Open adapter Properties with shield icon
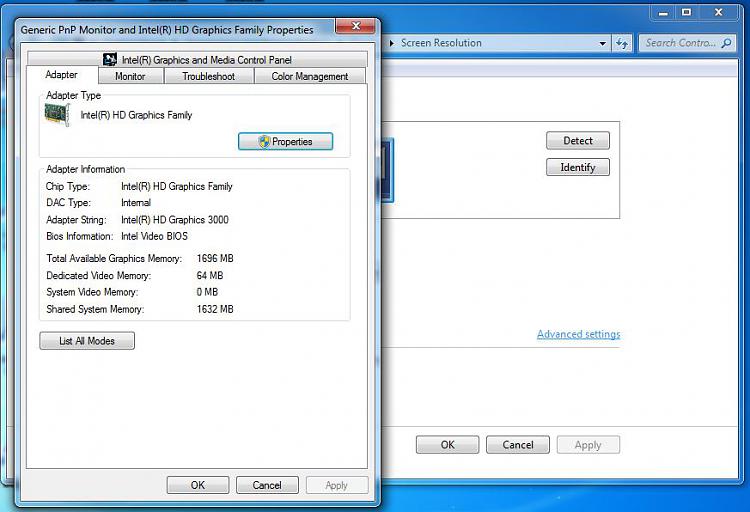 [x=286, y=142]
